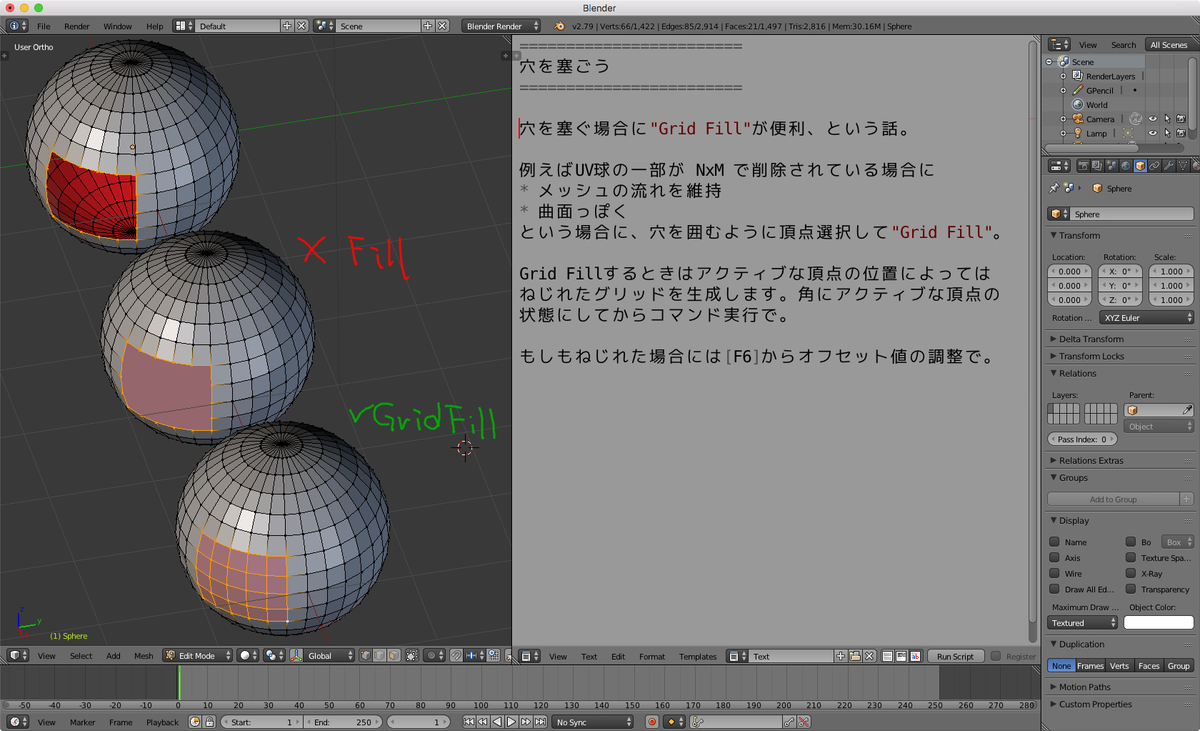This screenshot has width=1200, height=731.
Task: Open the File menu
Action: coord(43,26)
